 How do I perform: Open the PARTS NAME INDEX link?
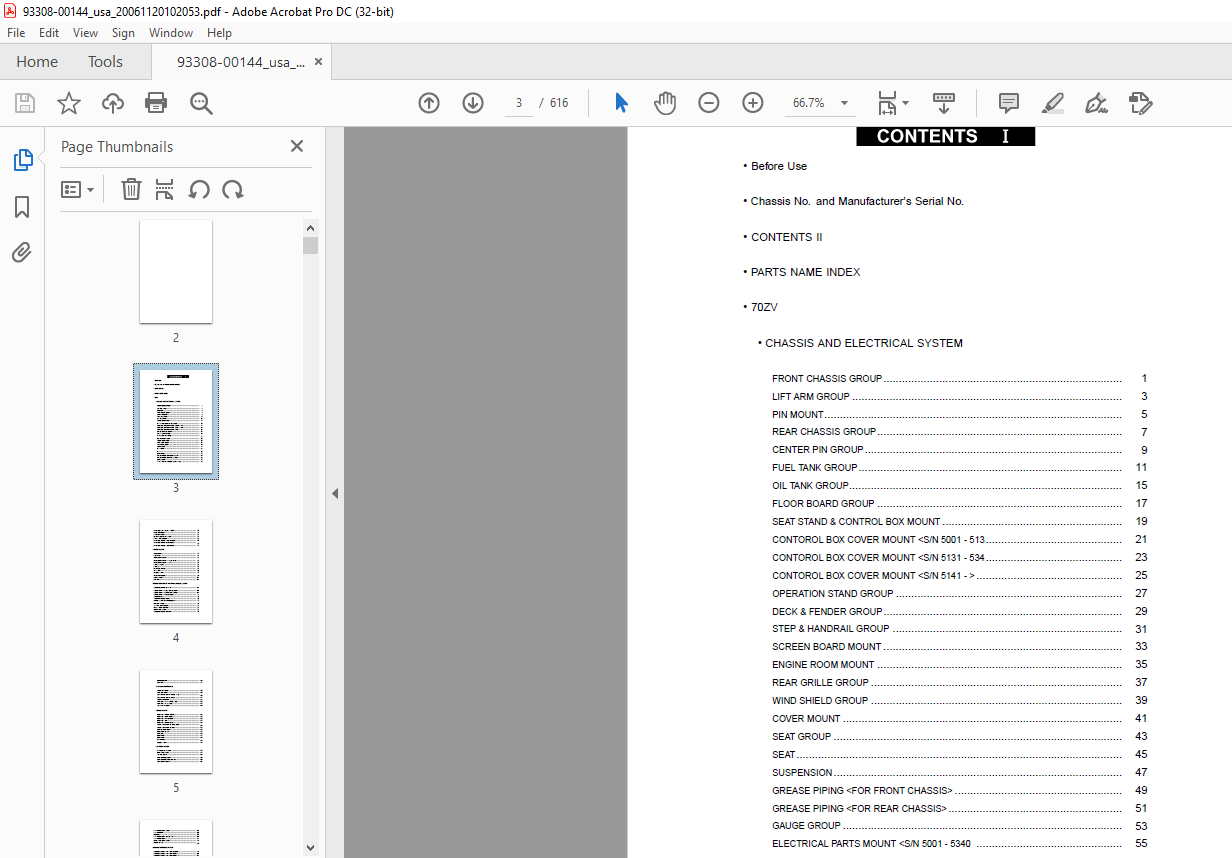point(805,272)
